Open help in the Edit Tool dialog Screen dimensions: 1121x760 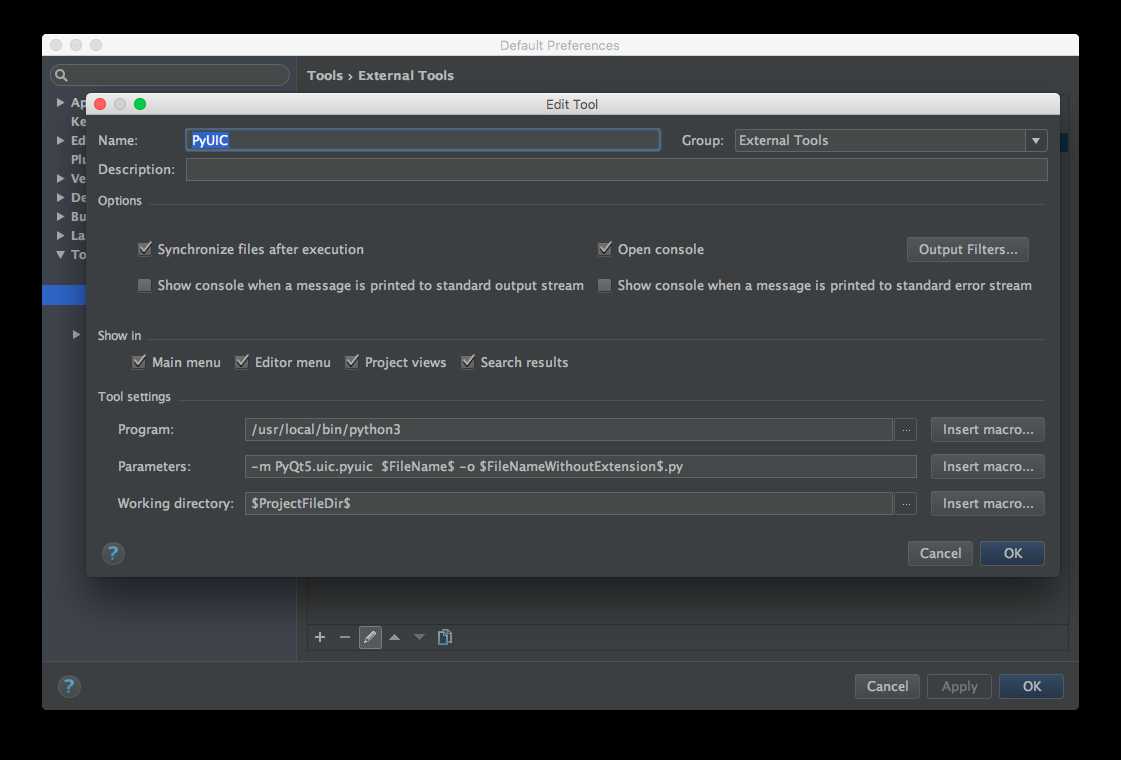pos(113,553)
